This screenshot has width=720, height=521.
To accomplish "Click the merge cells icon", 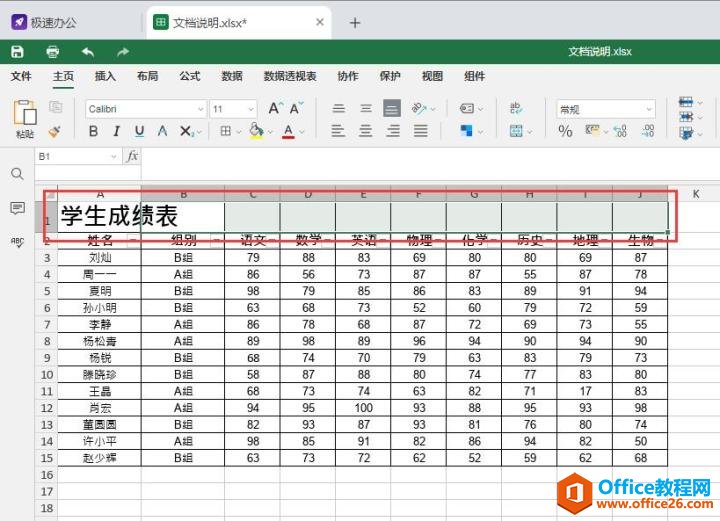I will (x=516, y=131).
